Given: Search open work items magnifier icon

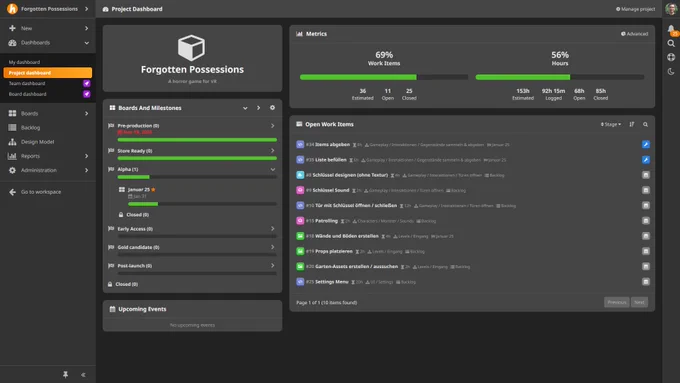Looking at the screenshot, I should coord(645,124).
